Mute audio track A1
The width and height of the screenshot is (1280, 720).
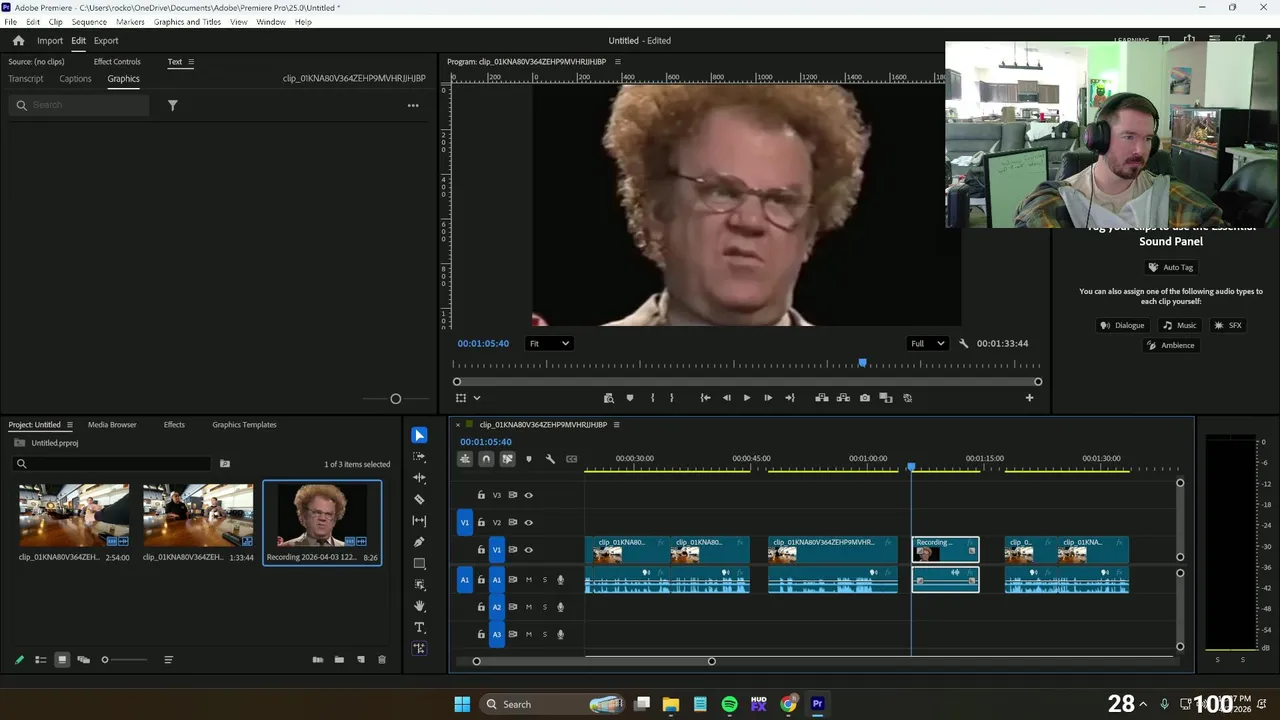529,580
